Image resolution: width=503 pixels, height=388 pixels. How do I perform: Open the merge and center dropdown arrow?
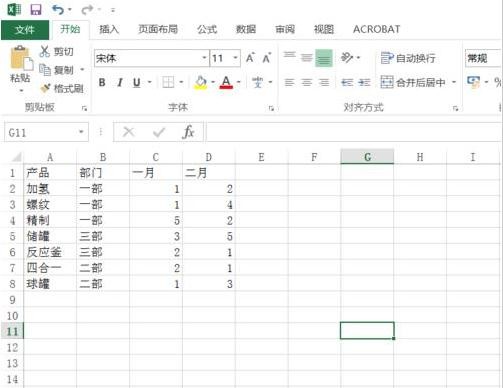[454, 82]
